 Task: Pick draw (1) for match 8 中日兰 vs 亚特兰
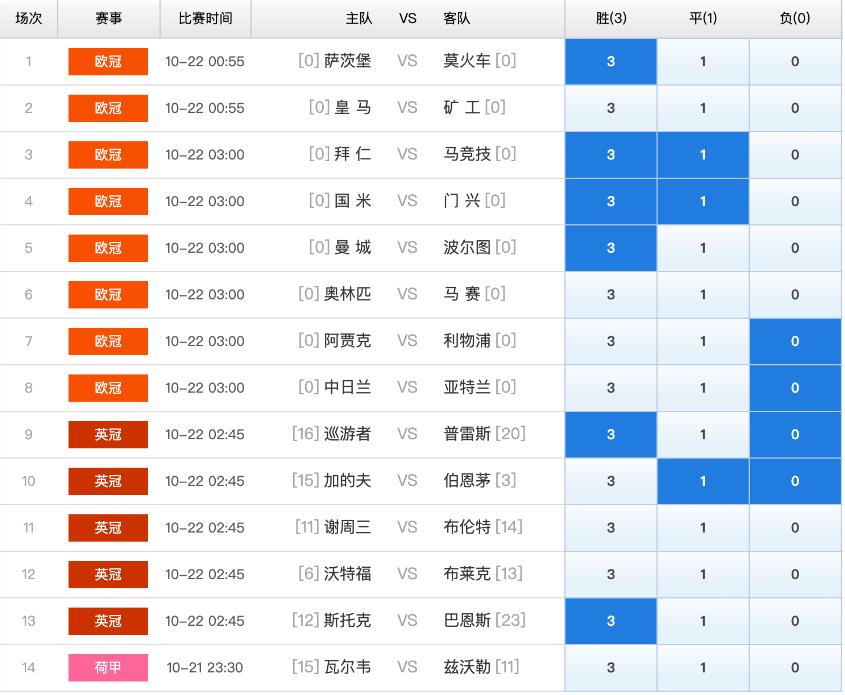[x=703, y=388]
